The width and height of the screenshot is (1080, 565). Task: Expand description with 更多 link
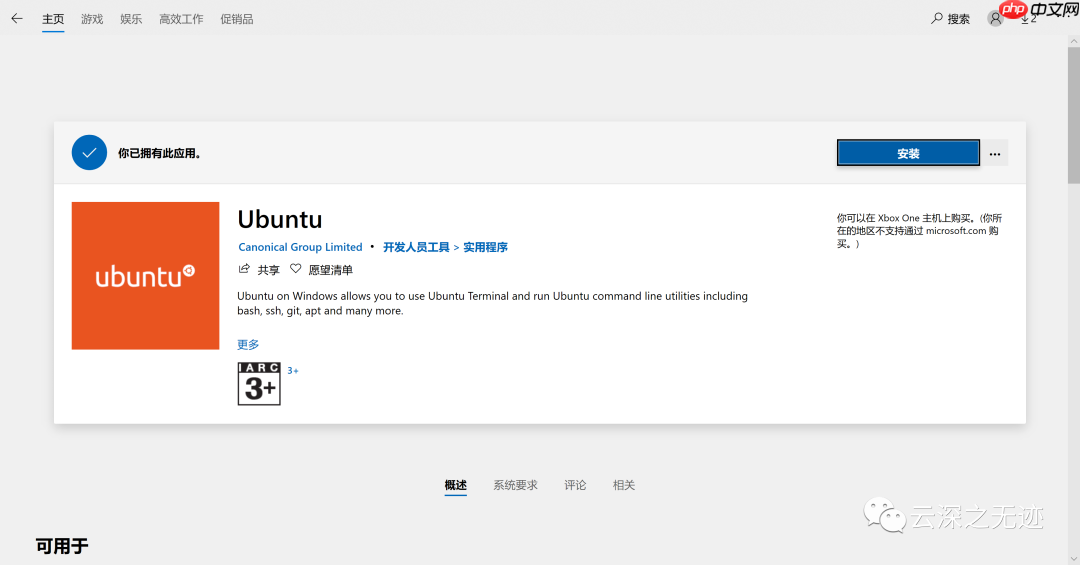248,345
